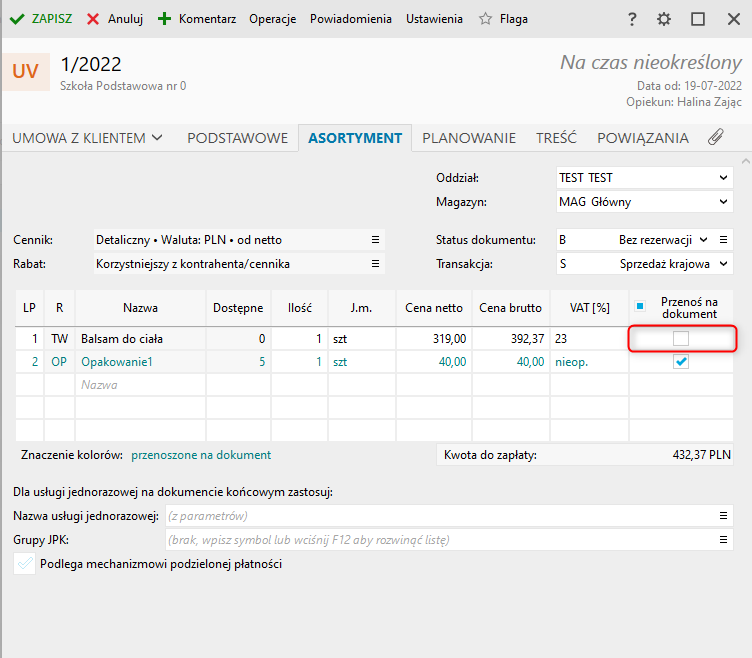Click the Komentarz button label

(207, 19)
